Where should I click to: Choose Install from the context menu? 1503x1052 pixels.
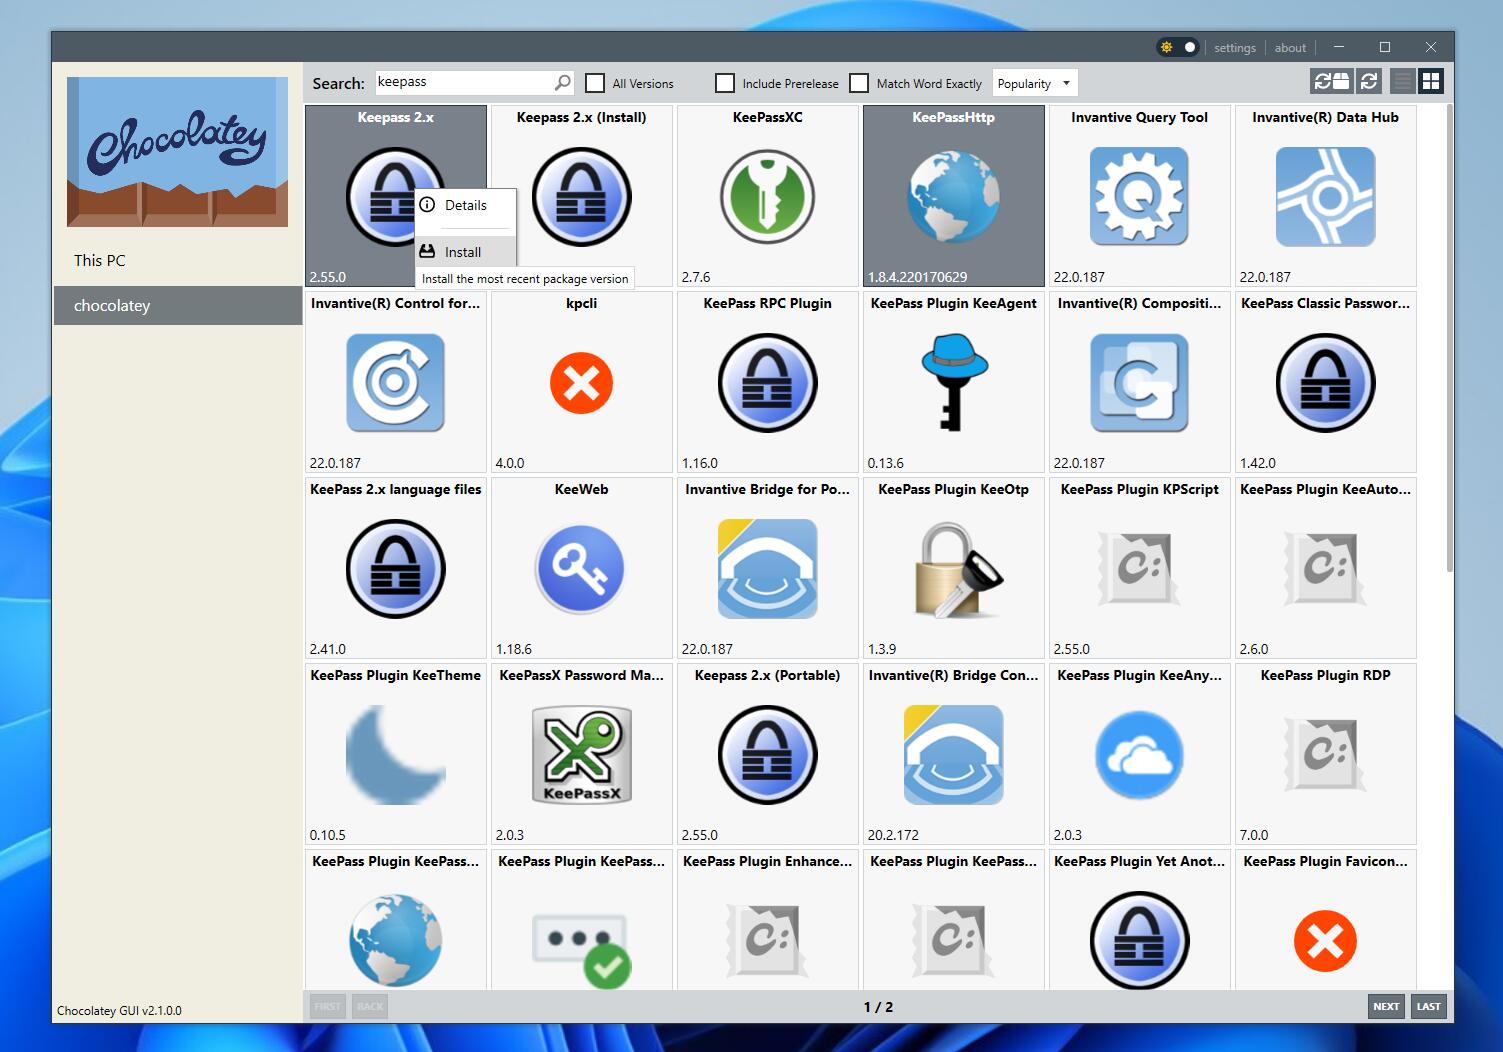pyautogui.click(x=466, y=252)
